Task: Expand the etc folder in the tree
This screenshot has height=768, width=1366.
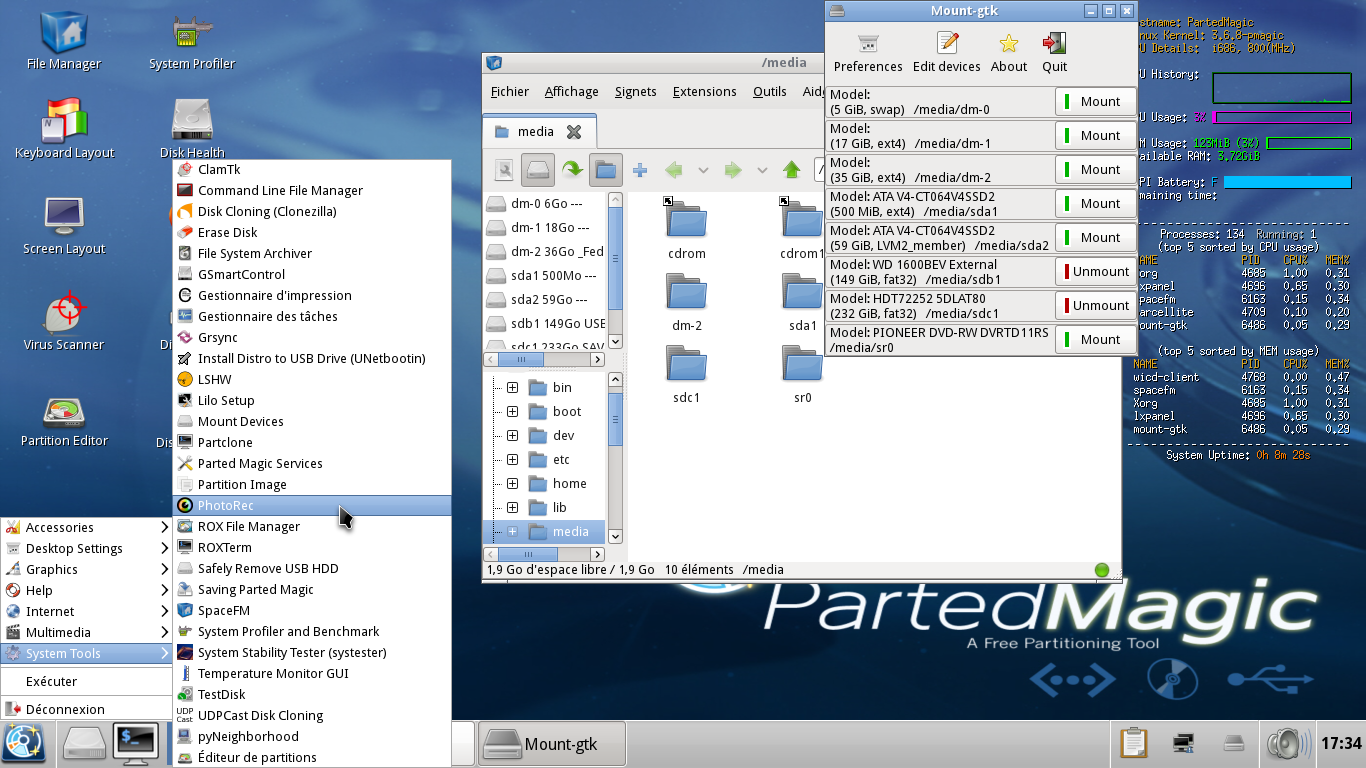Action: tap(512, 459)
